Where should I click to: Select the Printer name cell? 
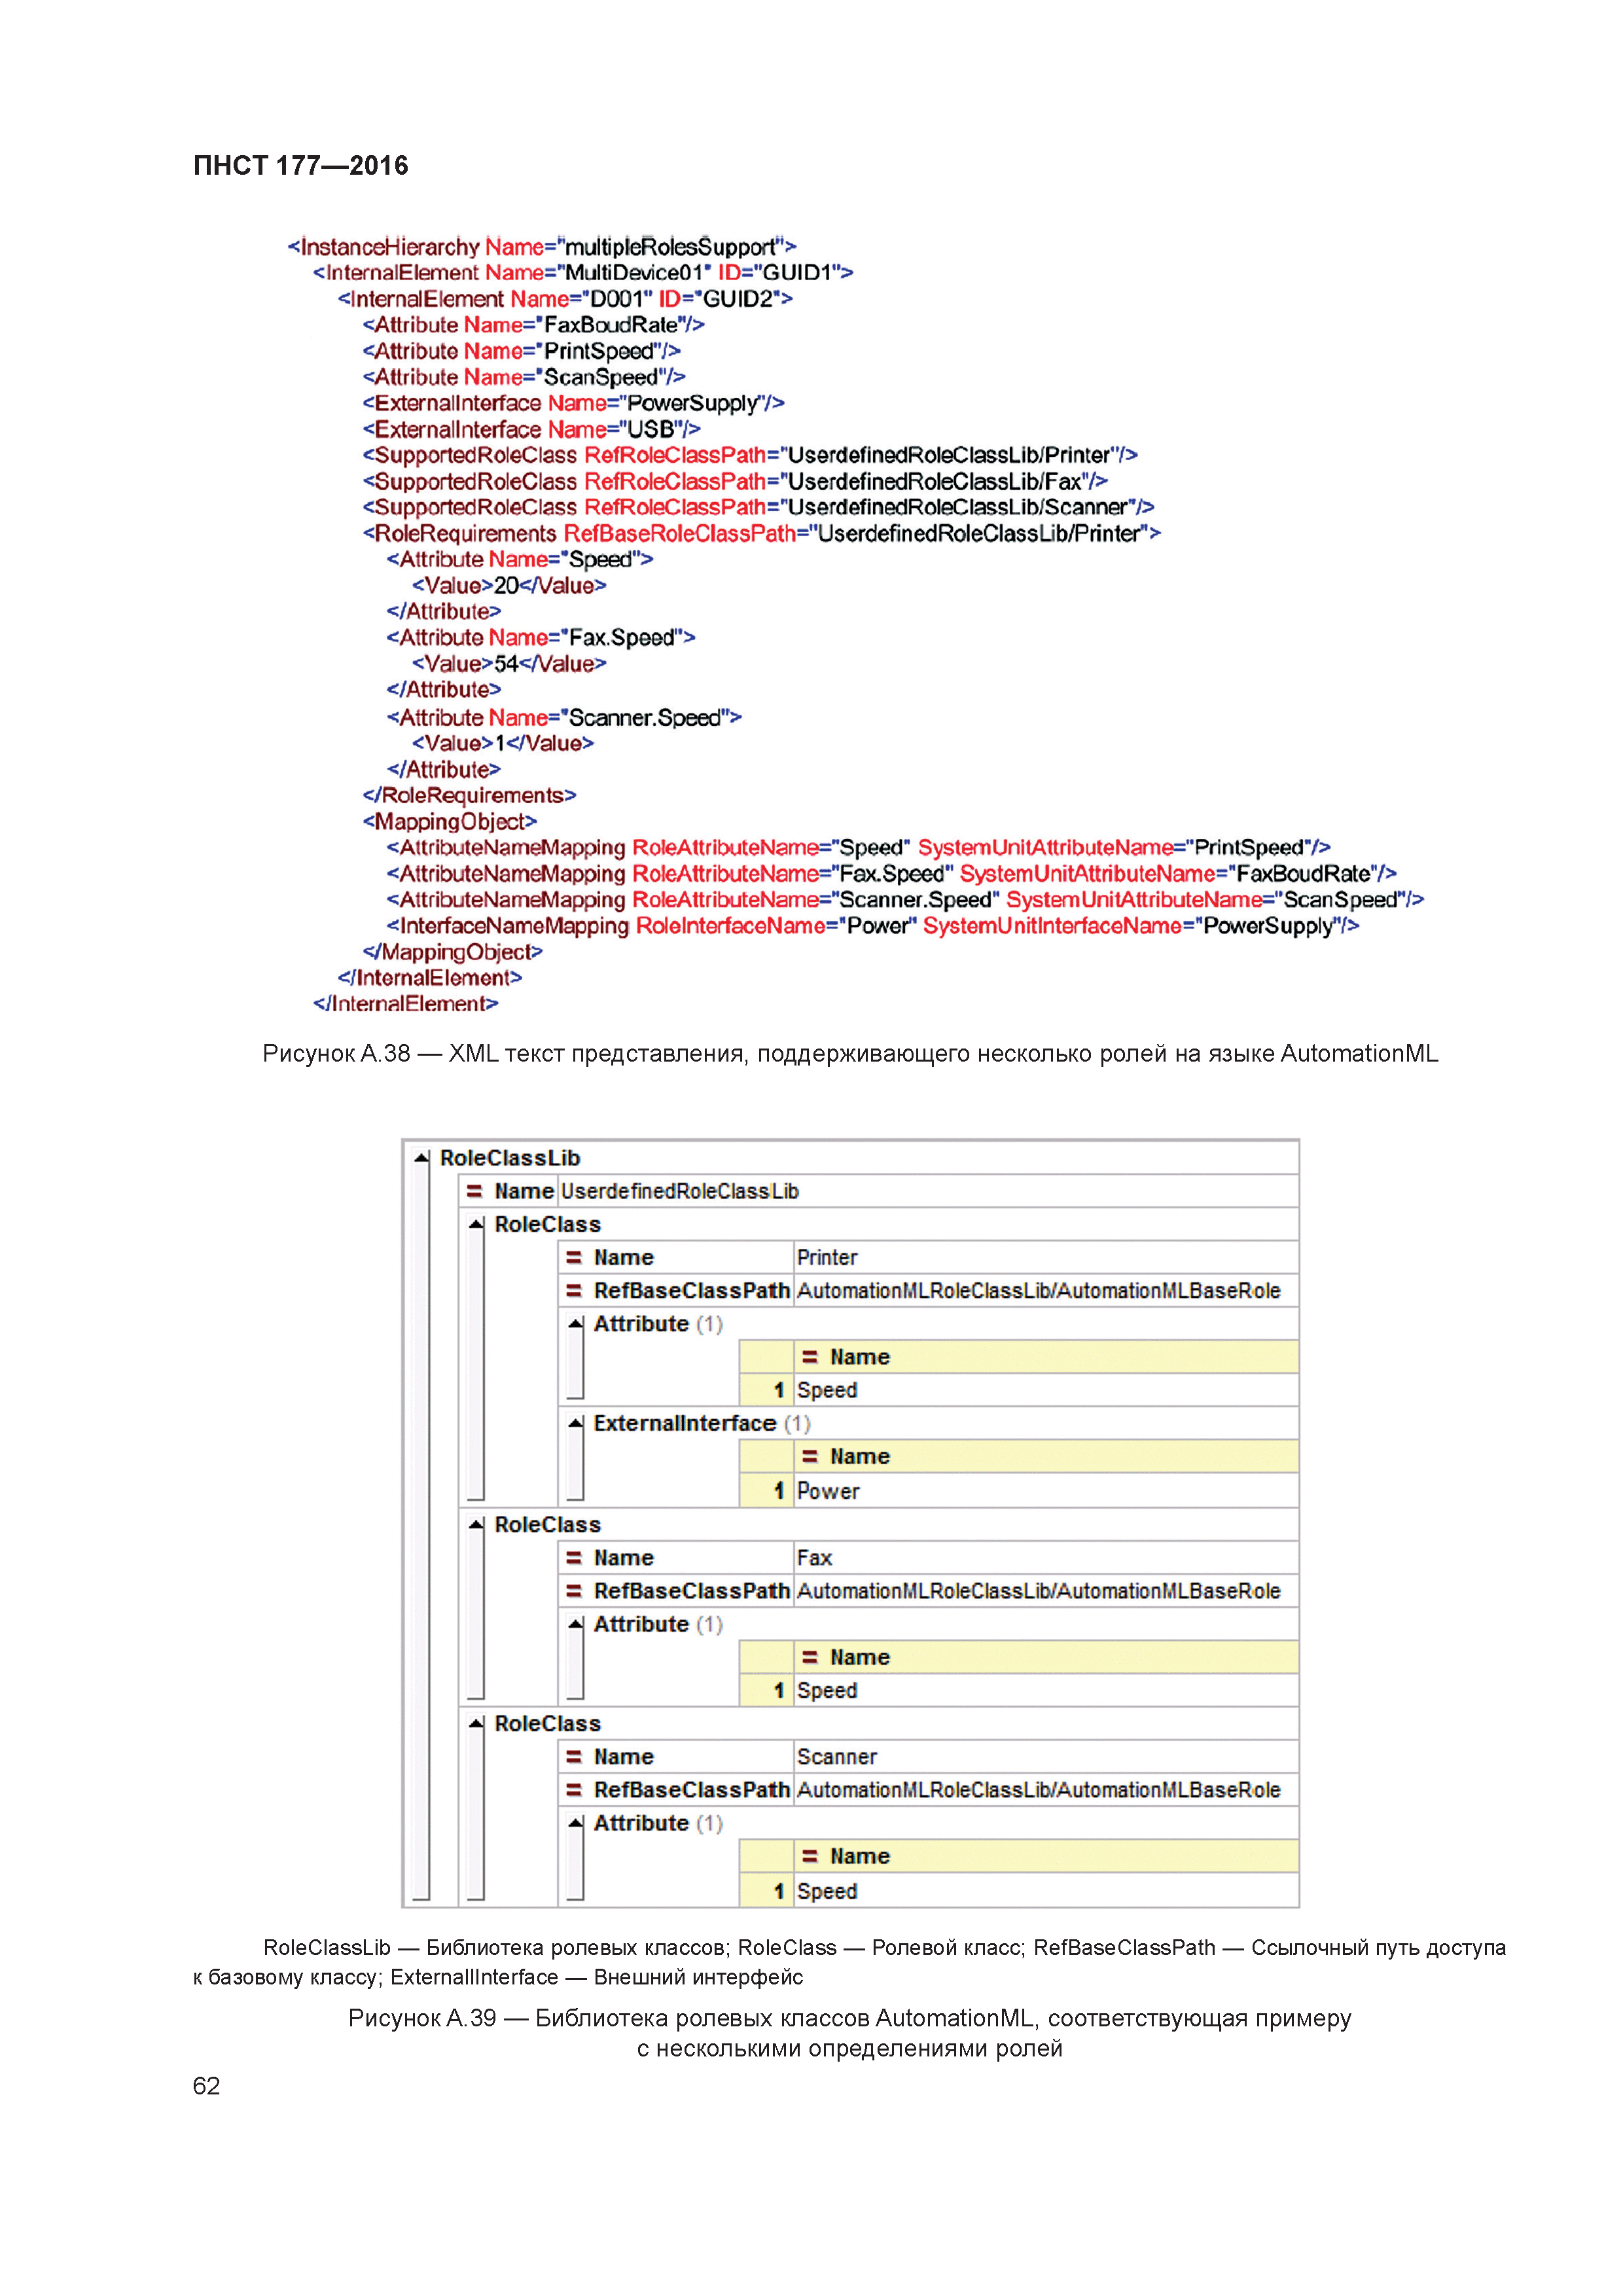1046,1257
